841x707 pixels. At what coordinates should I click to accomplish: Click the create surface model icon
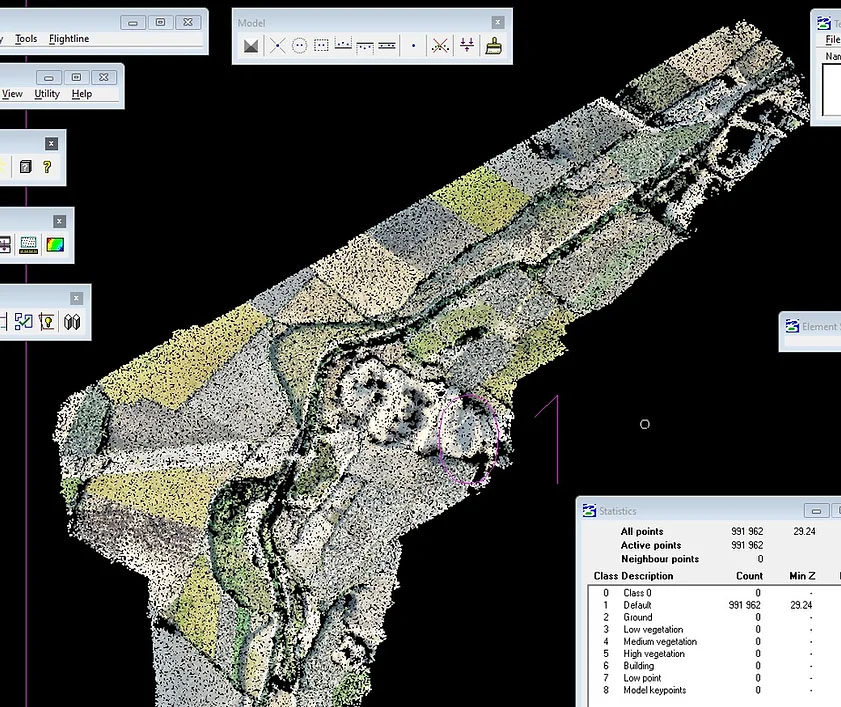[x=251, y=46]
